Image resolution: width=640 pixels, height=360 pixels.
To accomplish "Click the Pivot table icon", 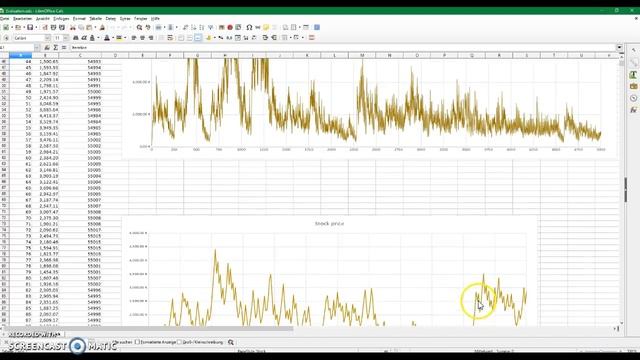I will pos(238,27).
